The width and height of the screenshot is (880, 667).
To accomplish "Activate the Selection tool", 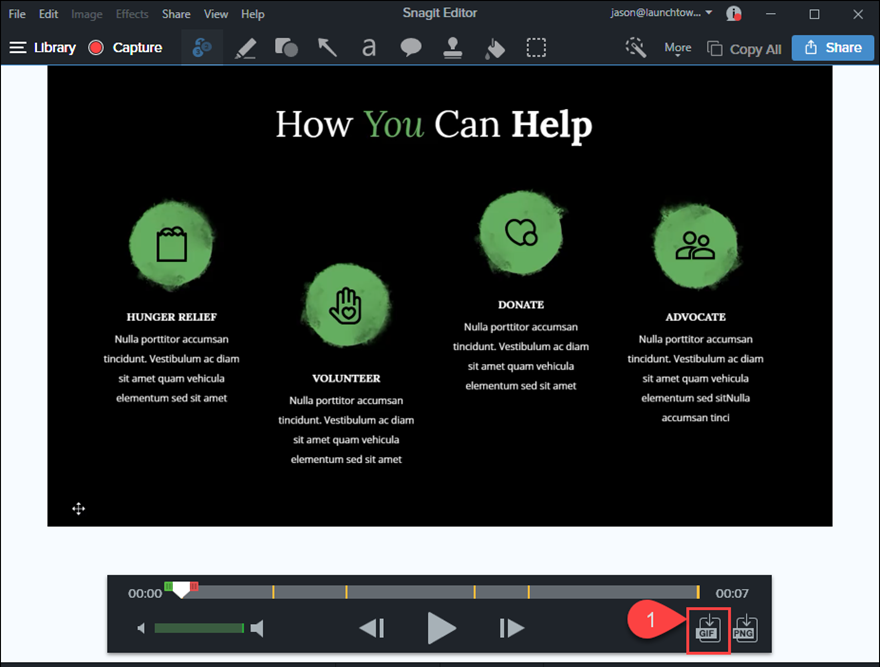I will click(537, 47).
